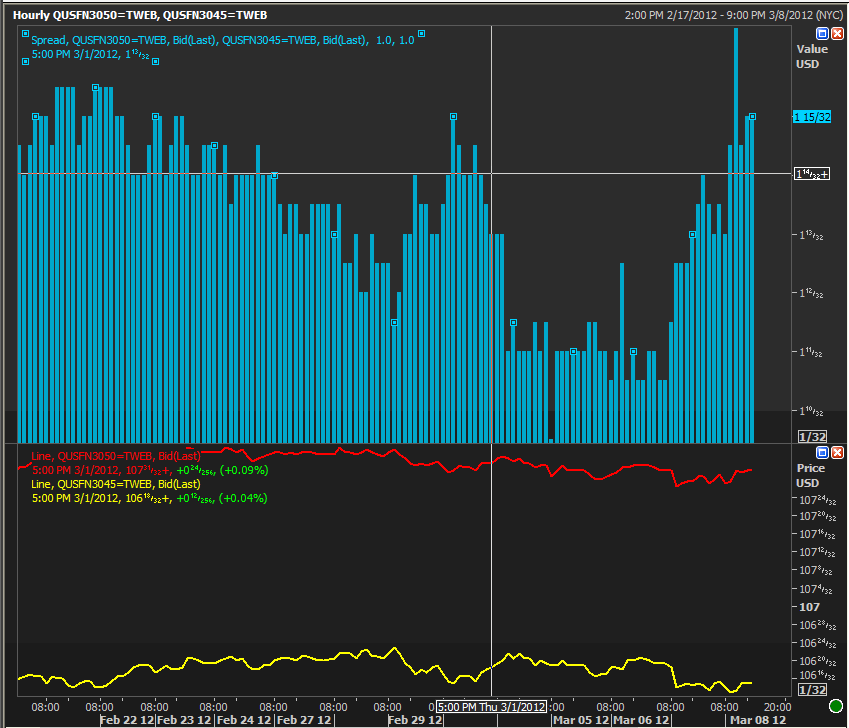849x728 pixels.
Task: Click the crosshair 1 14/32+ axis value box
Action: 811,174
